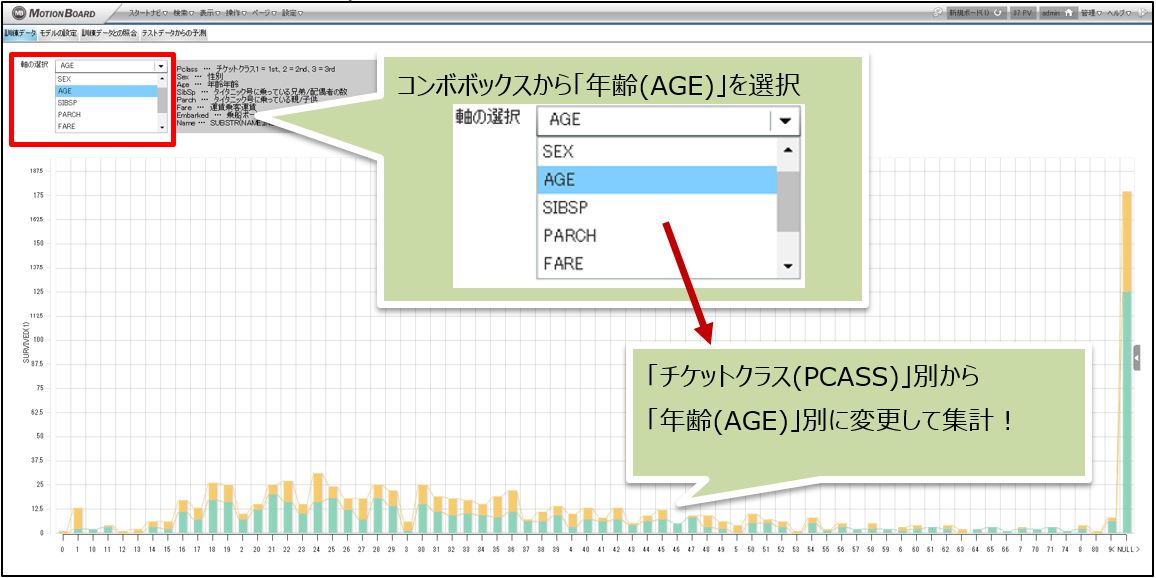
Task: Click the share icon left of 新規ボード
Action: [x=937, y=13]
